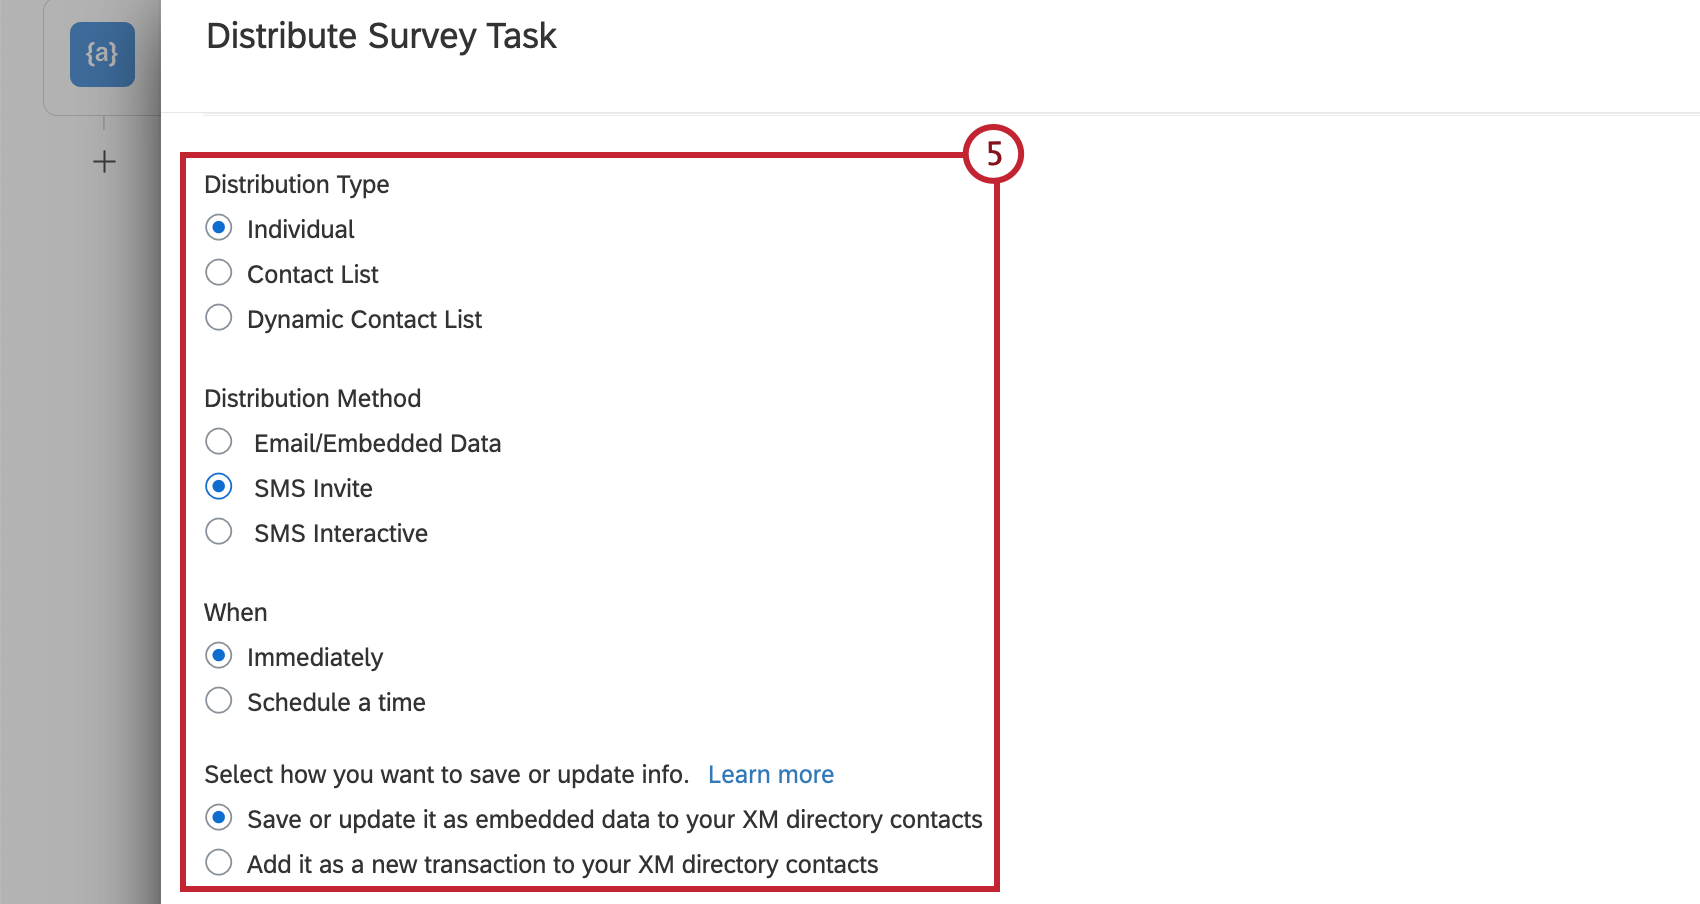Select Dynamic Contact List option
The image size is (1700, 904).
[x=219, y=318]
